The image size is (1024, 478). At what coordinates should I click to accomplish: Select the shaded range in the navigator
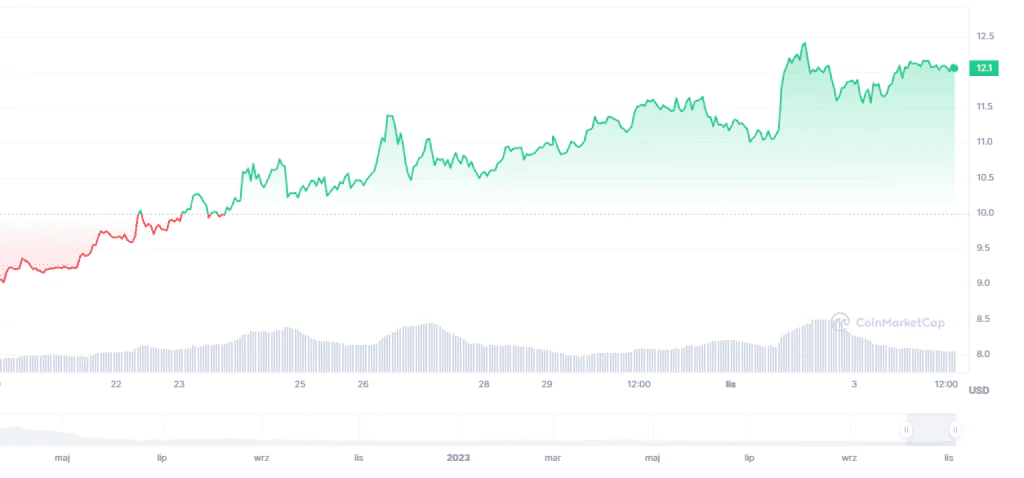(x=931, y=430)
